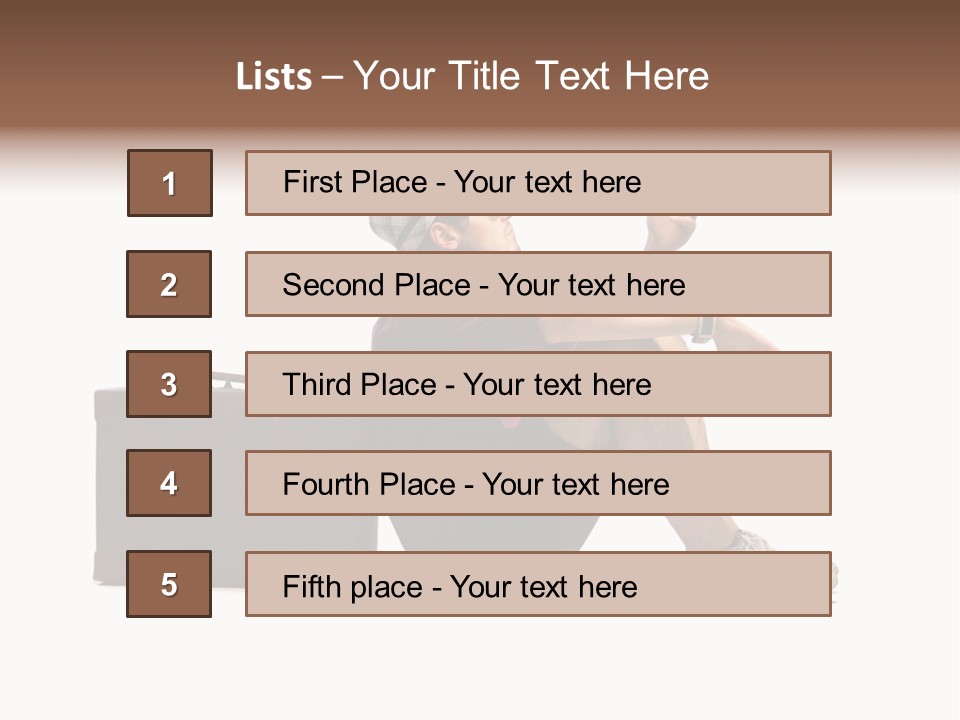960x720 pixels.
Task: Click the "Third Place" text bar
Action: click(x=538, y=384)
